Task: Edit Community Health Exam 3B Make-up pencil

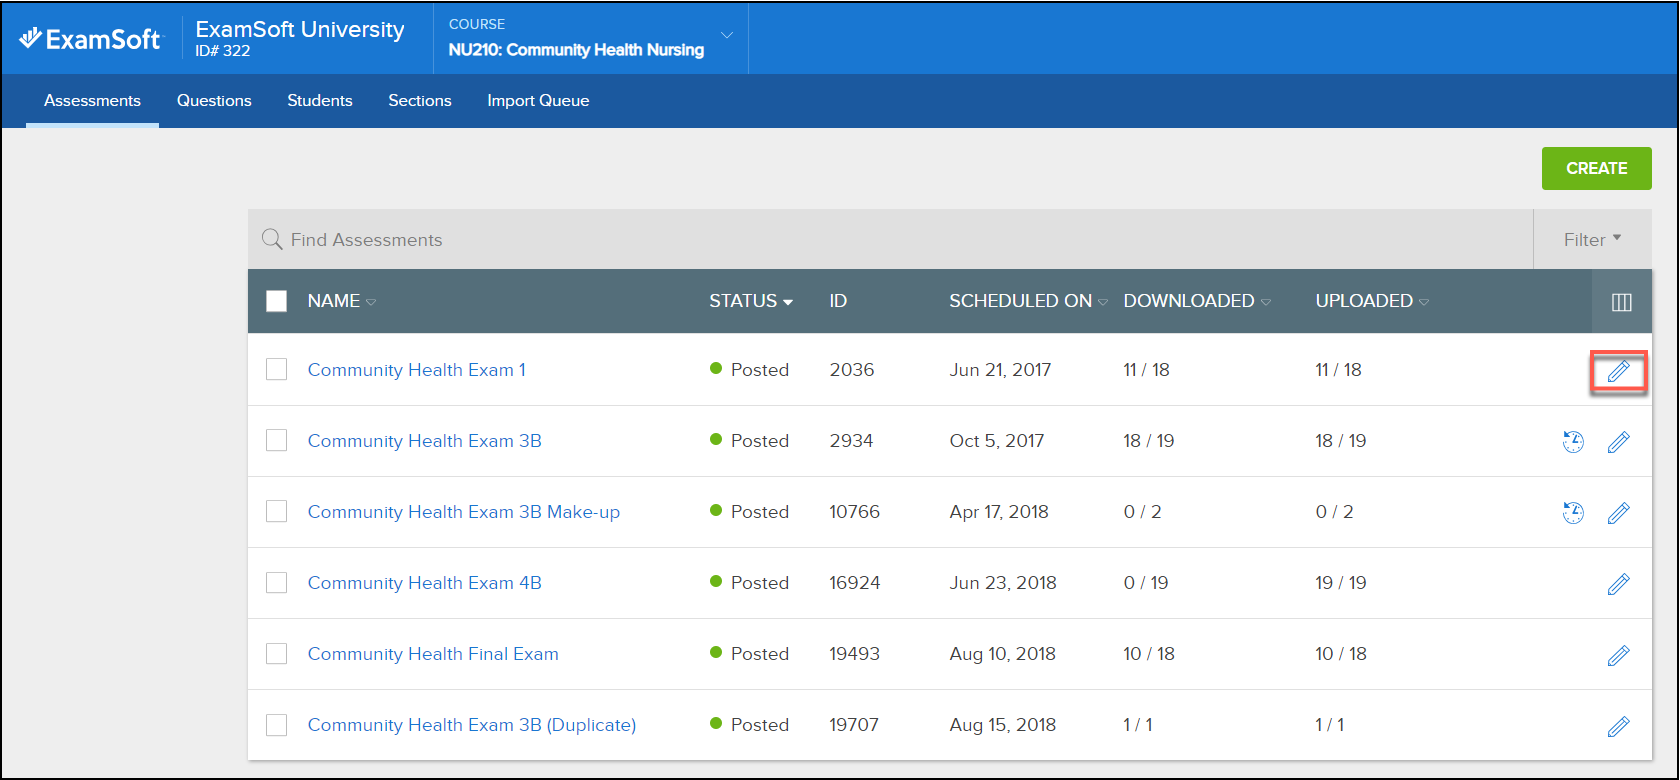Action: click(1618, 513)
